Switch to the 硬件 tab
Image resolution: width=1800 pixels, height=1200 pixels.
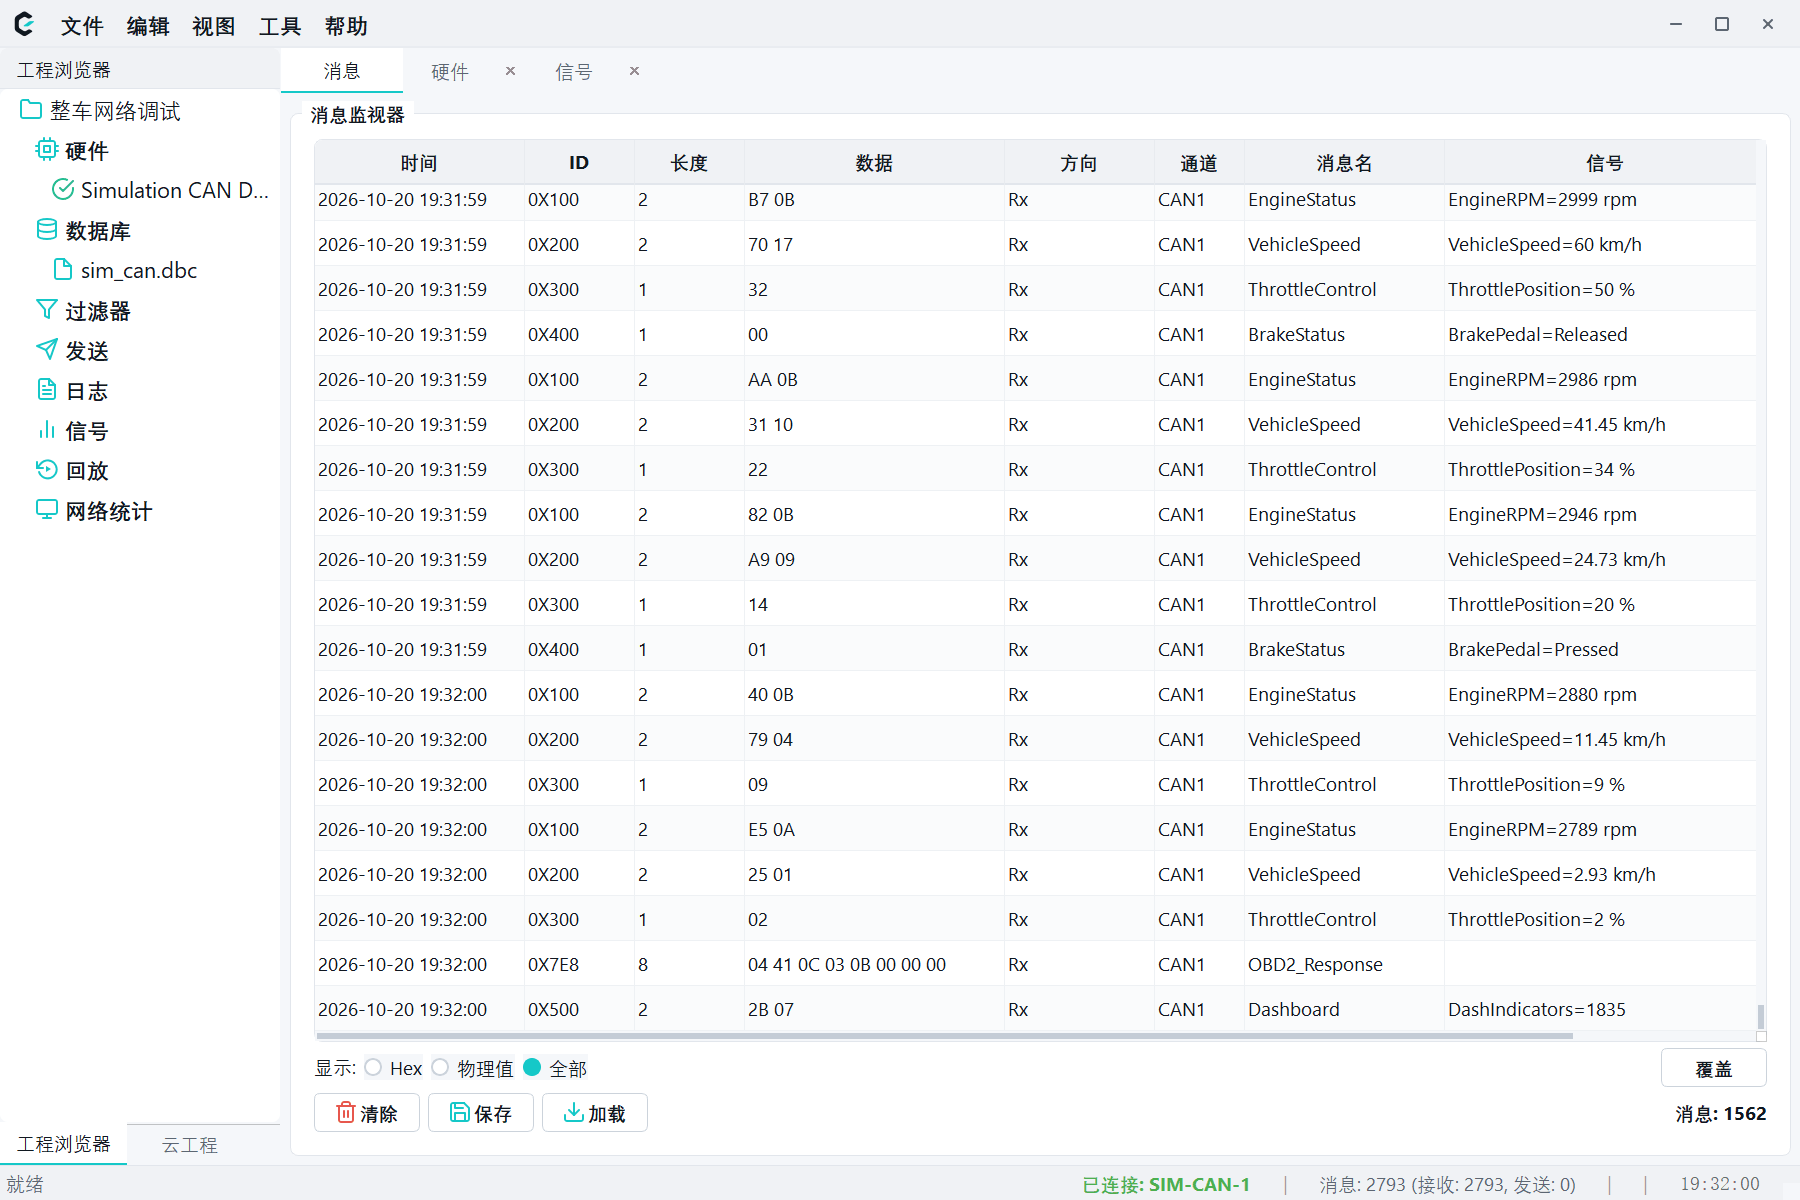(449, 71)
